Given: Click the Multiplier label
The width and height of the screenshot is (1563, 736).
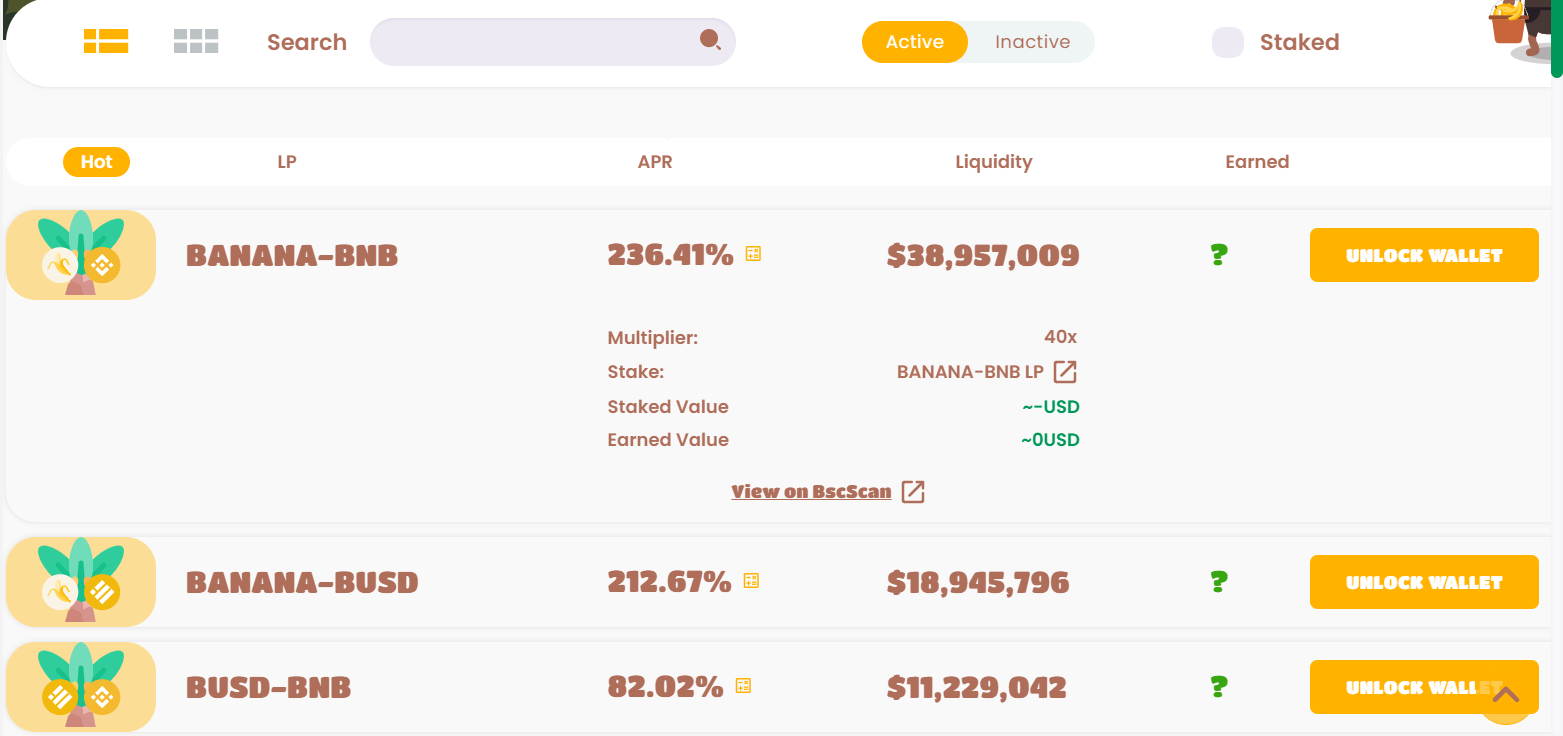Looking at the screenshot, I should [653, 338].
